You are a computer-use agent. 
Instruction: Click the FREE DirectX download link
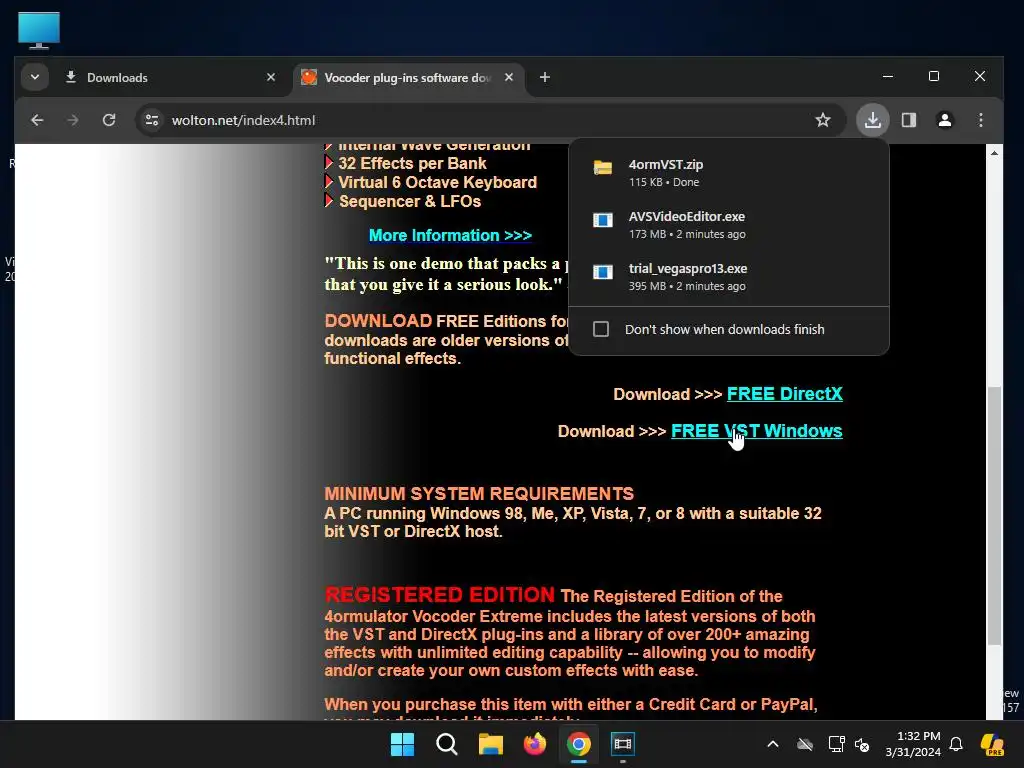pos(784,394)
